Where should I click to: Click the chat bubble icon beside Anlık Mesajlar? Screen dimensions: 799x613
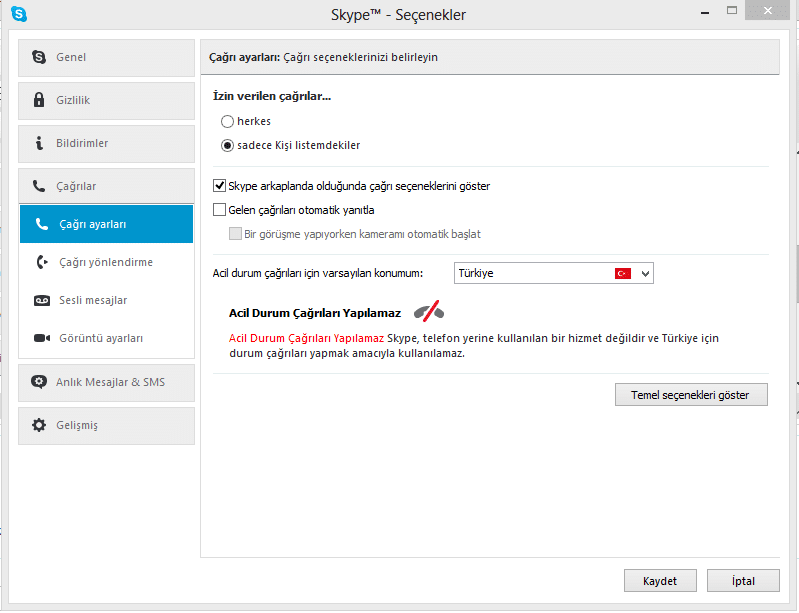[39, 382]
